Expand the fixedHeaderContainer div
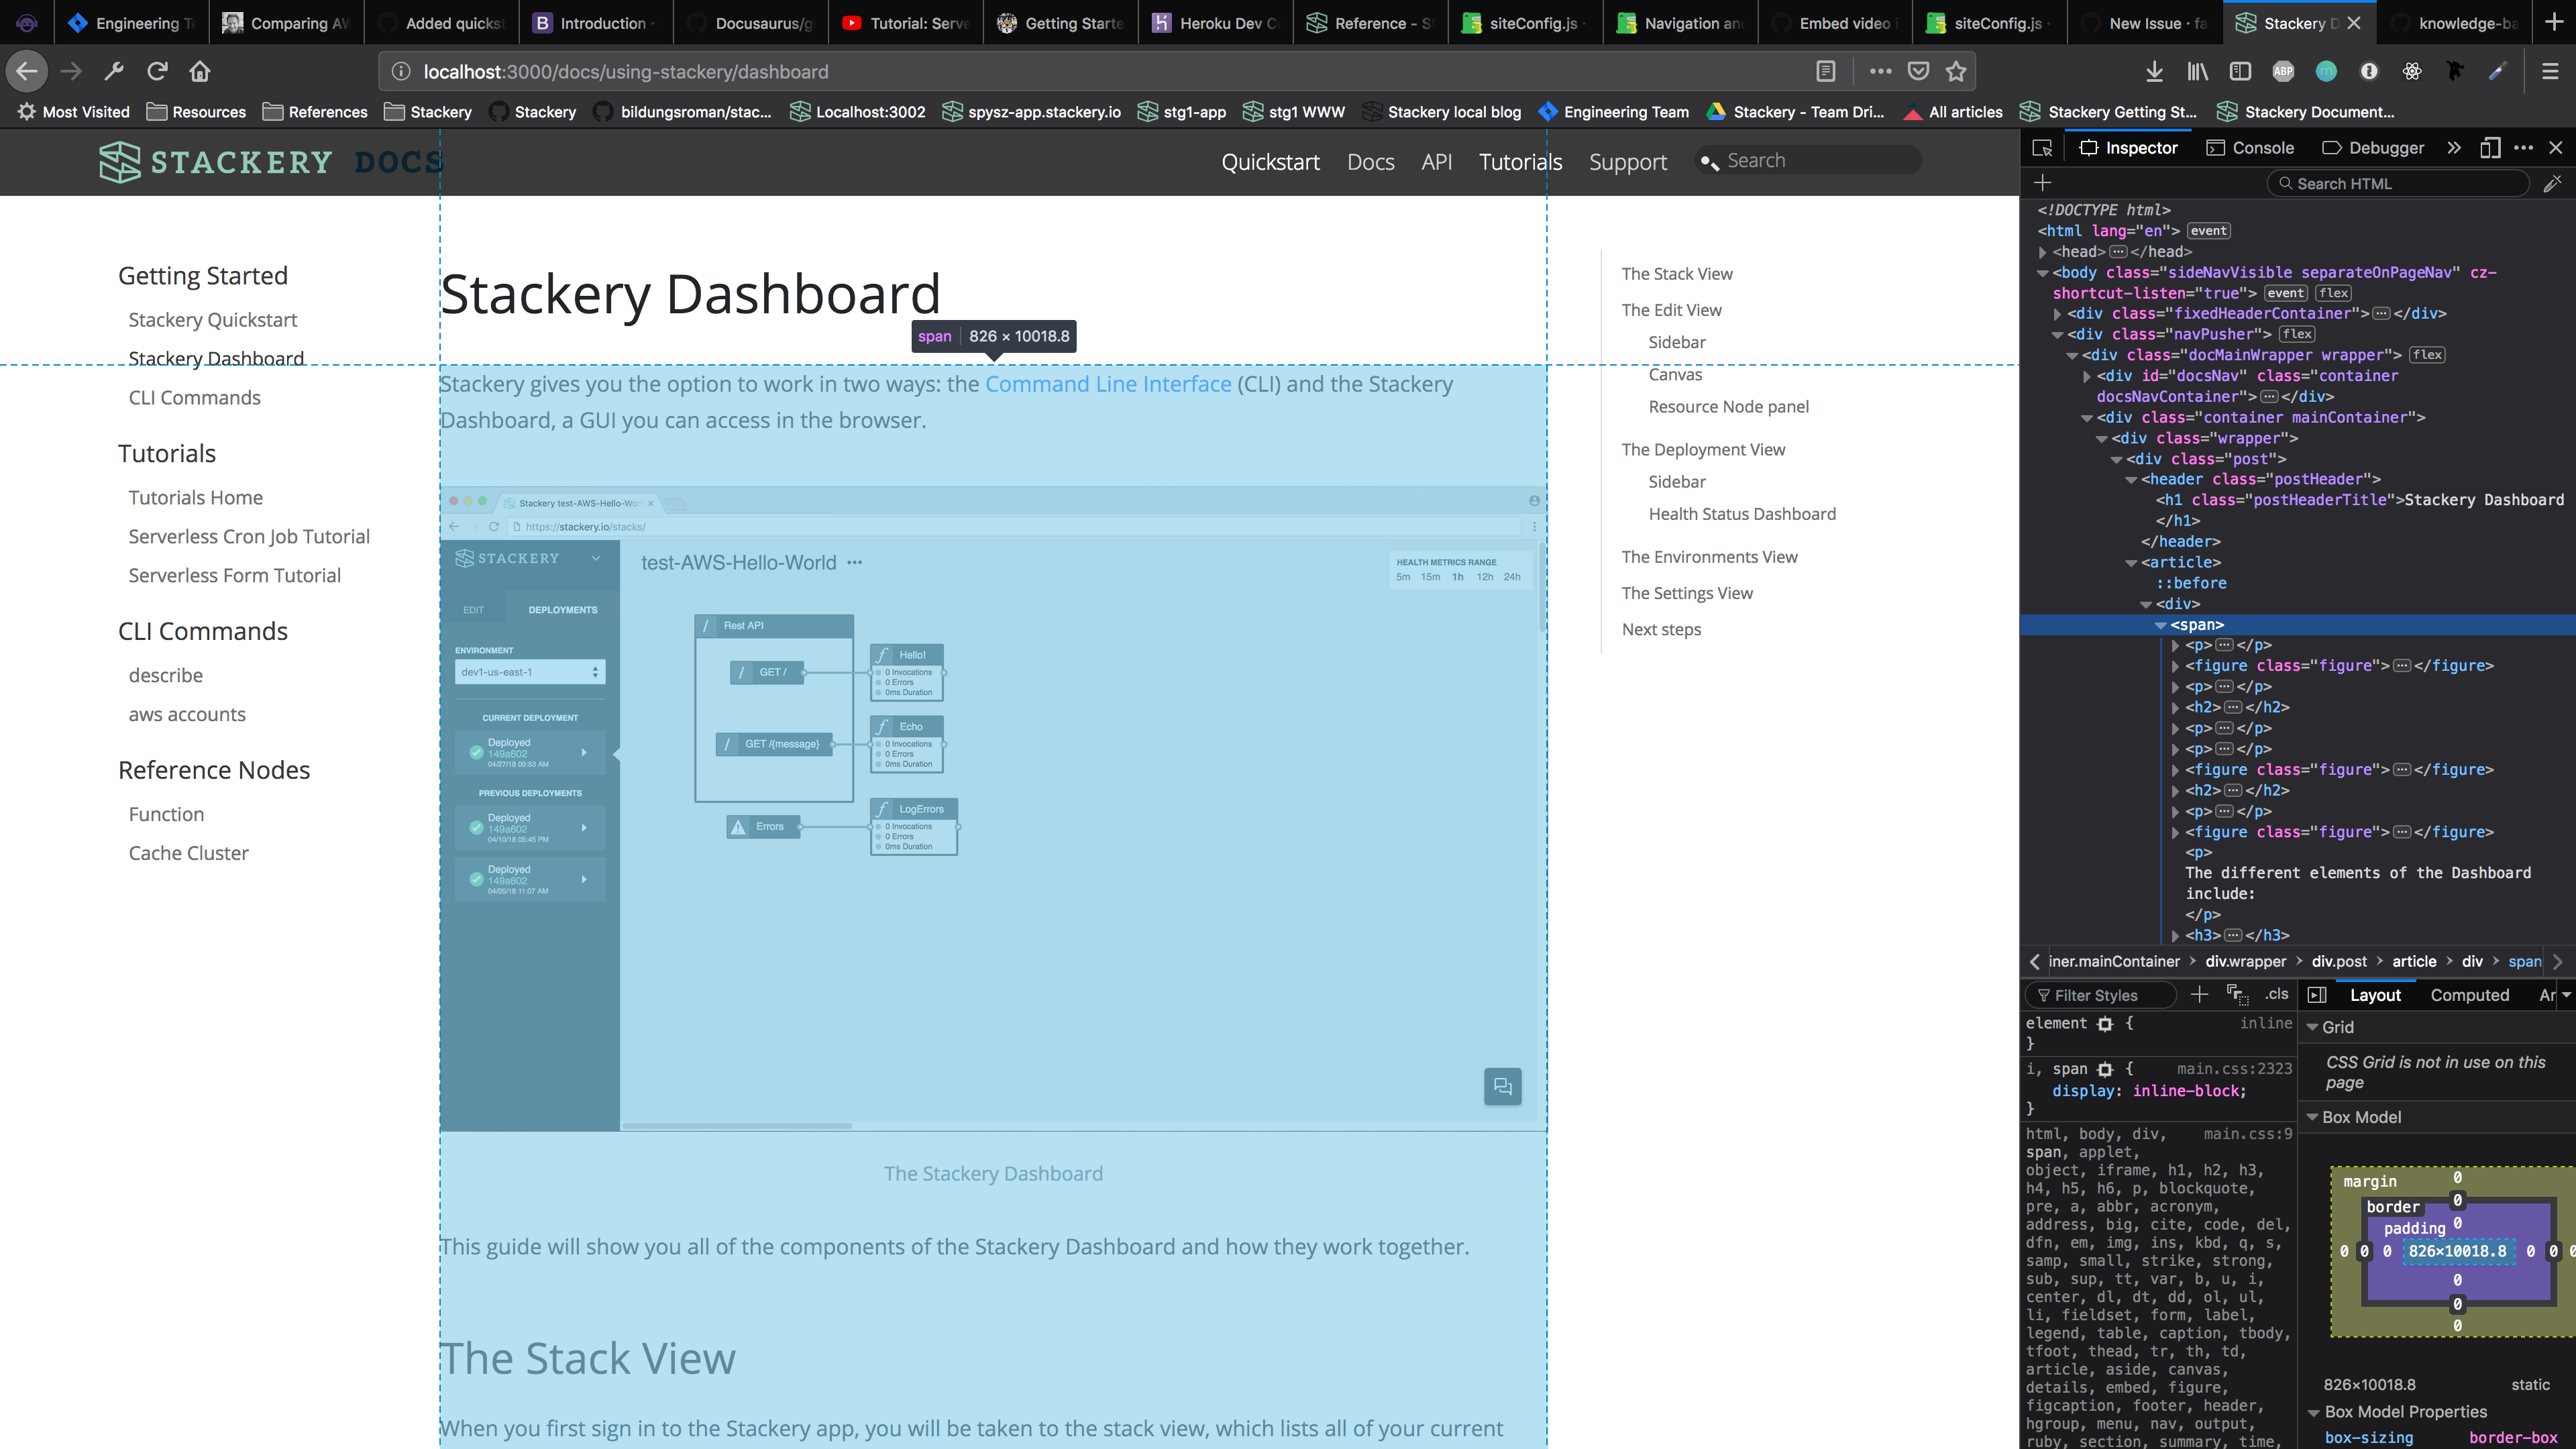Image resolution: width=2576 pixels, height=1449 pixels. (x=2057, y=314)
